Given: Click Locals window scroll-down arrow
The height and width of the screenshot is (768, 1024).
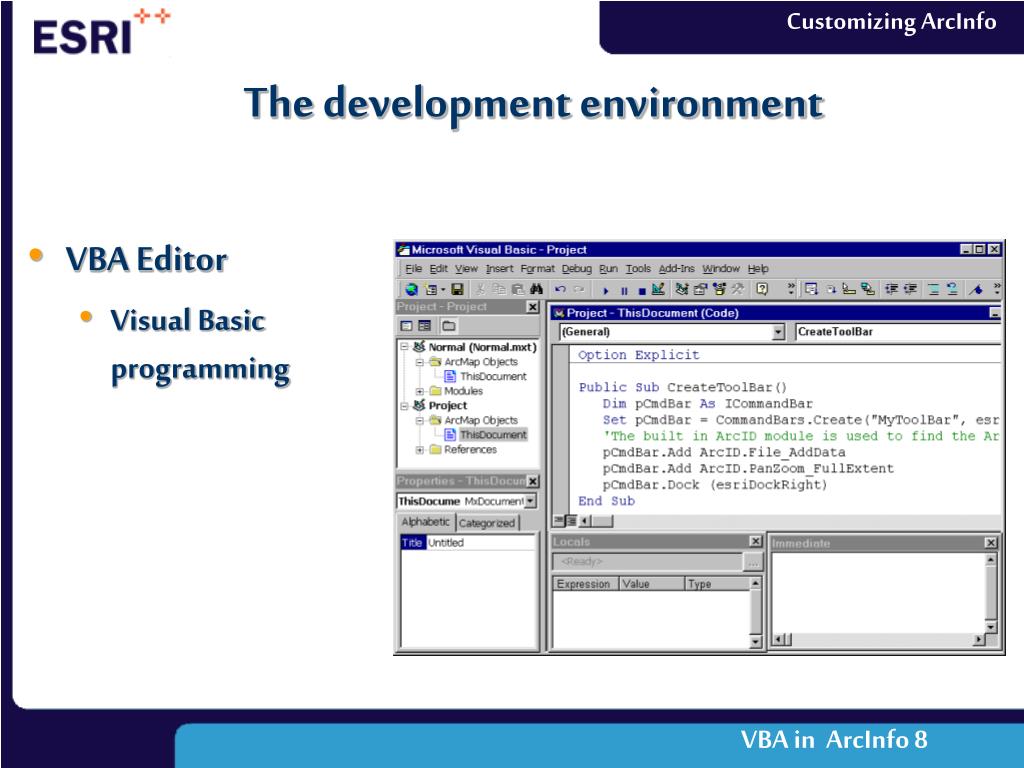Looking at the screenshot, I should [x=756, y=642].
